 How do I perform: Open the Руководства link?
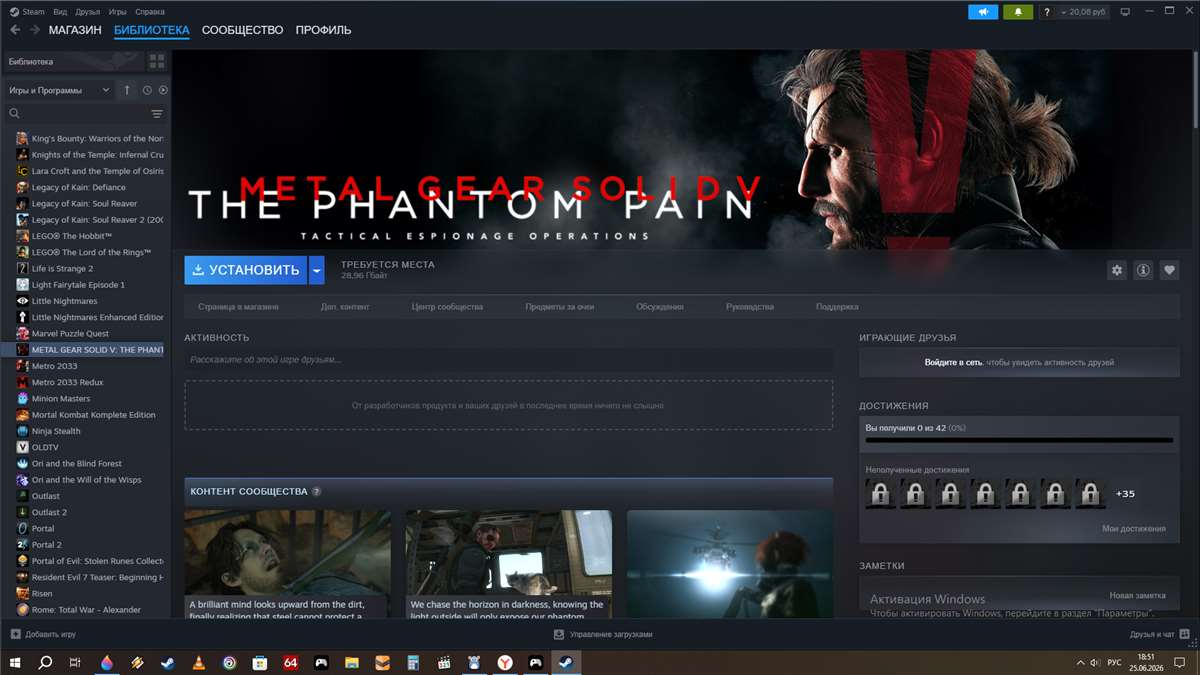[x=750, y=307]
